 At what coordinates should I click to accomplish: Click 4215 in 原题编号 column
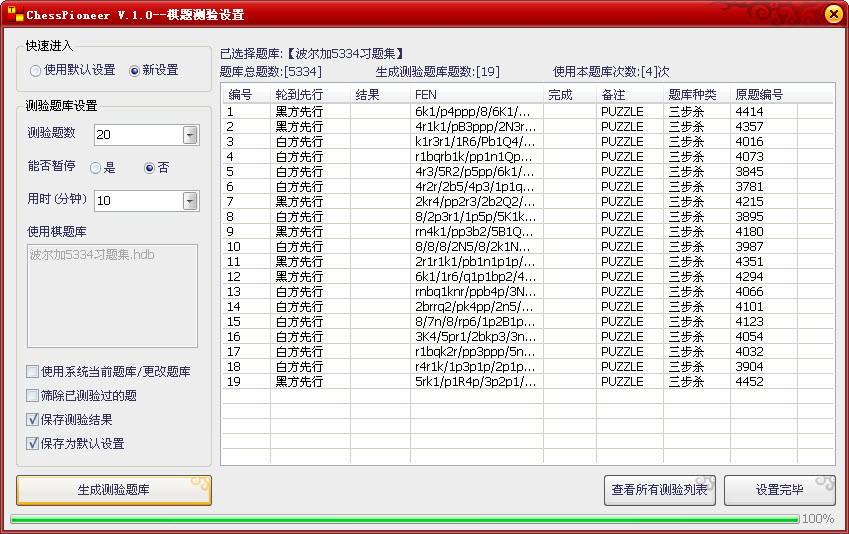click(x=749, y=201)
